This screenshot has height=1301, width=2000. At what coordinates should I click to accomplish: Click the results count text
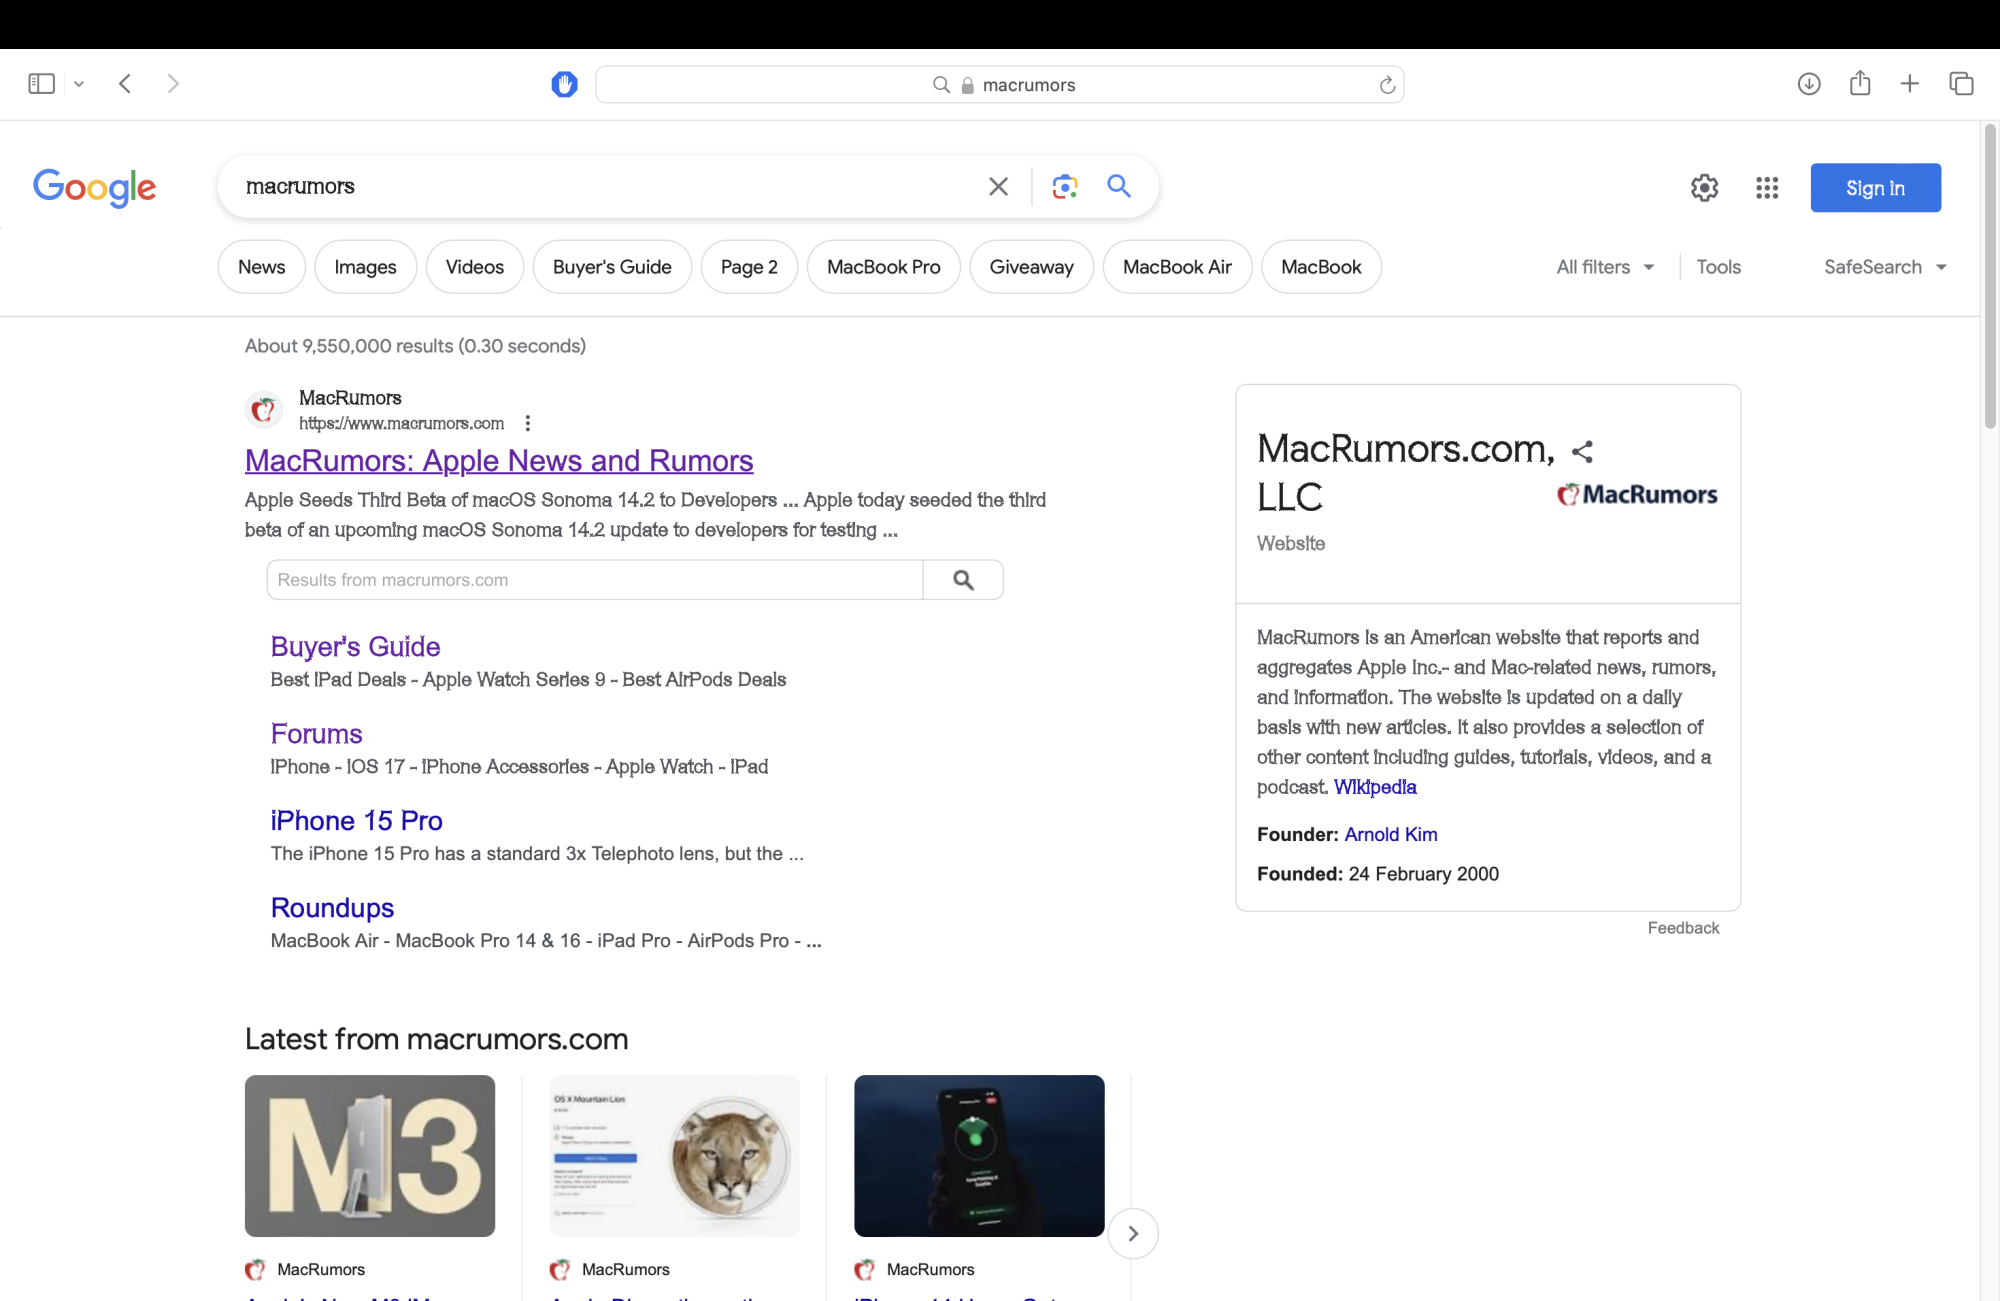point(415,346)
